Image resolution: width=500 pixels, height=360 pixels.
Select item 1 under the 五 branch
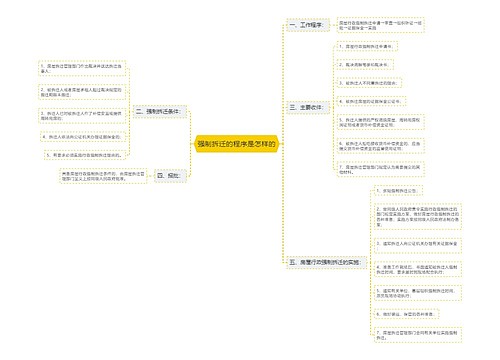398,191
